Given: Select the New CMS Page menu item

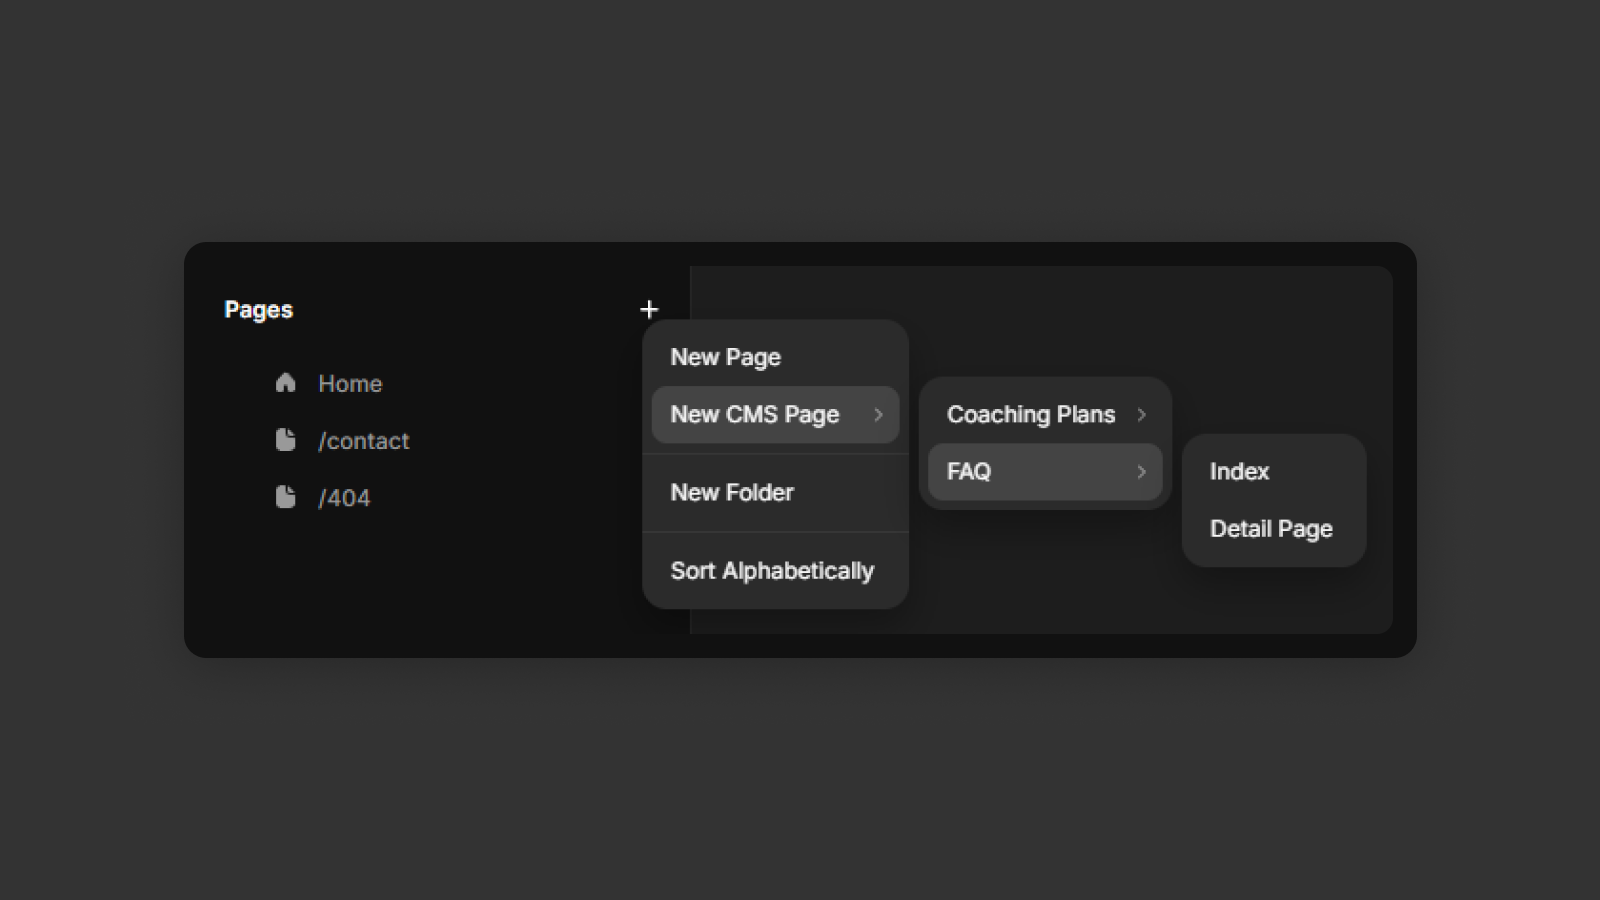Looking at the screenshot, I should pos(754,415).
